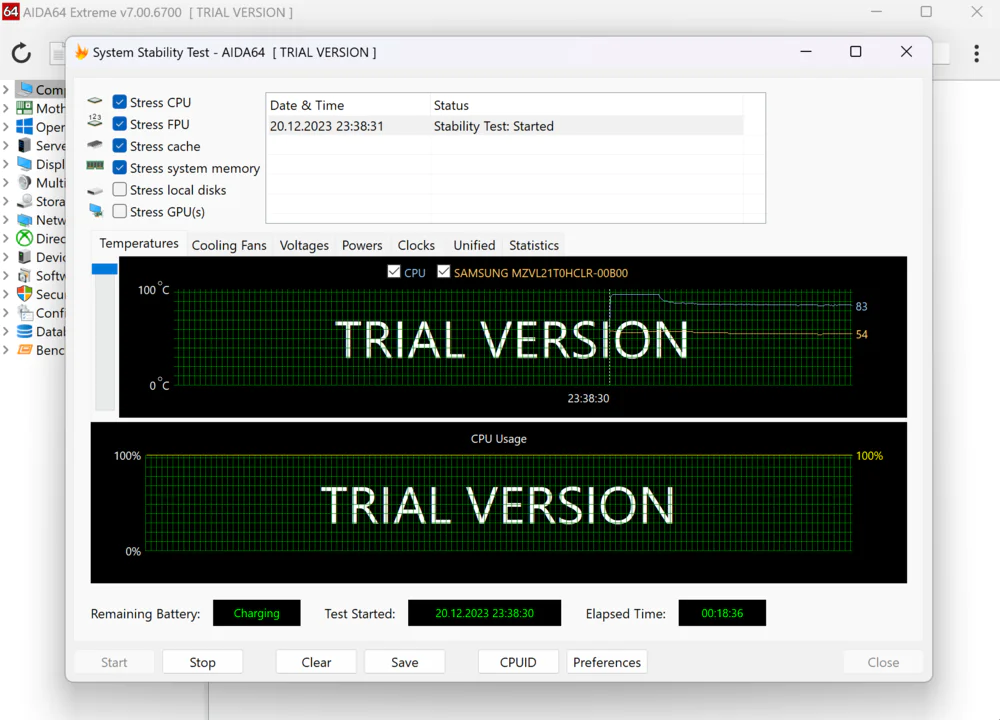Click the cache chip icon beside Stress cache

95,144
